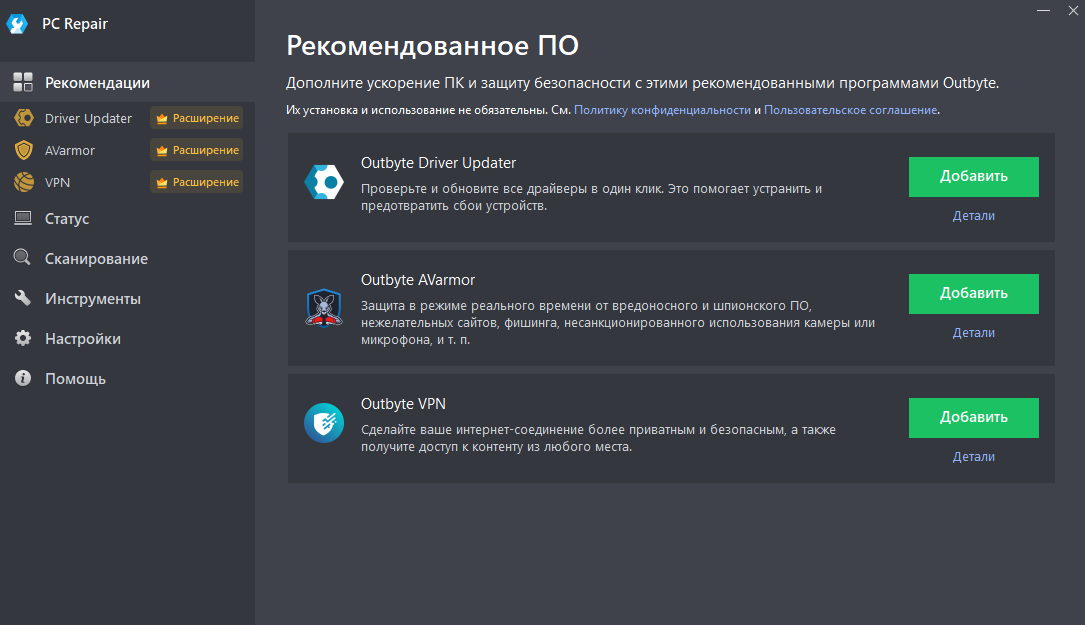Click Расширение badge next to VPN
Screen dimensions: 1085x625
197,182
